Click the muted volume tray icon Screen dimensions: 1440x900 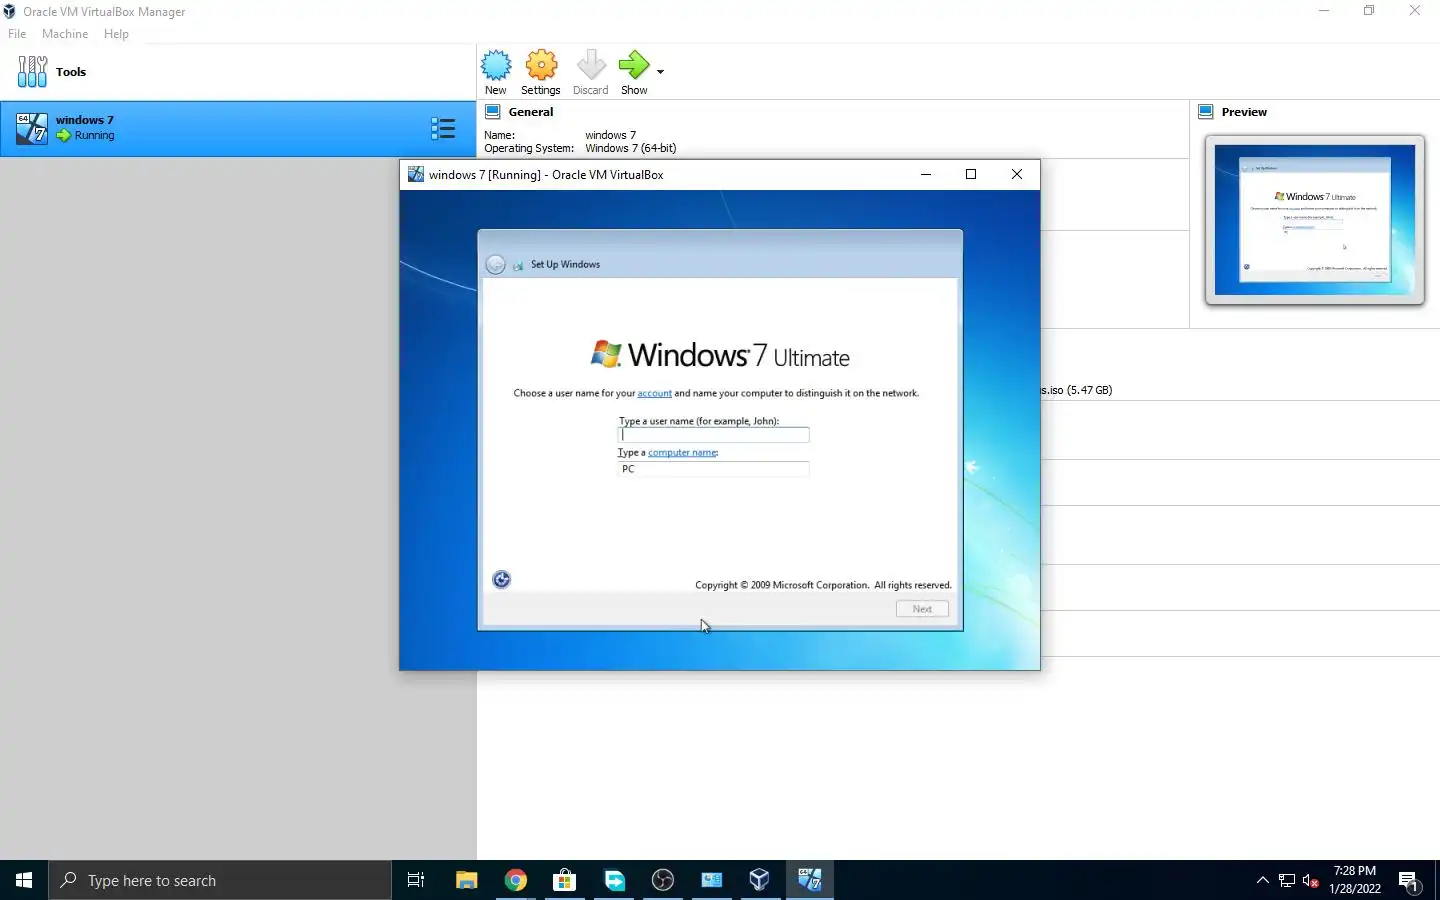[x=1311, y=881]
